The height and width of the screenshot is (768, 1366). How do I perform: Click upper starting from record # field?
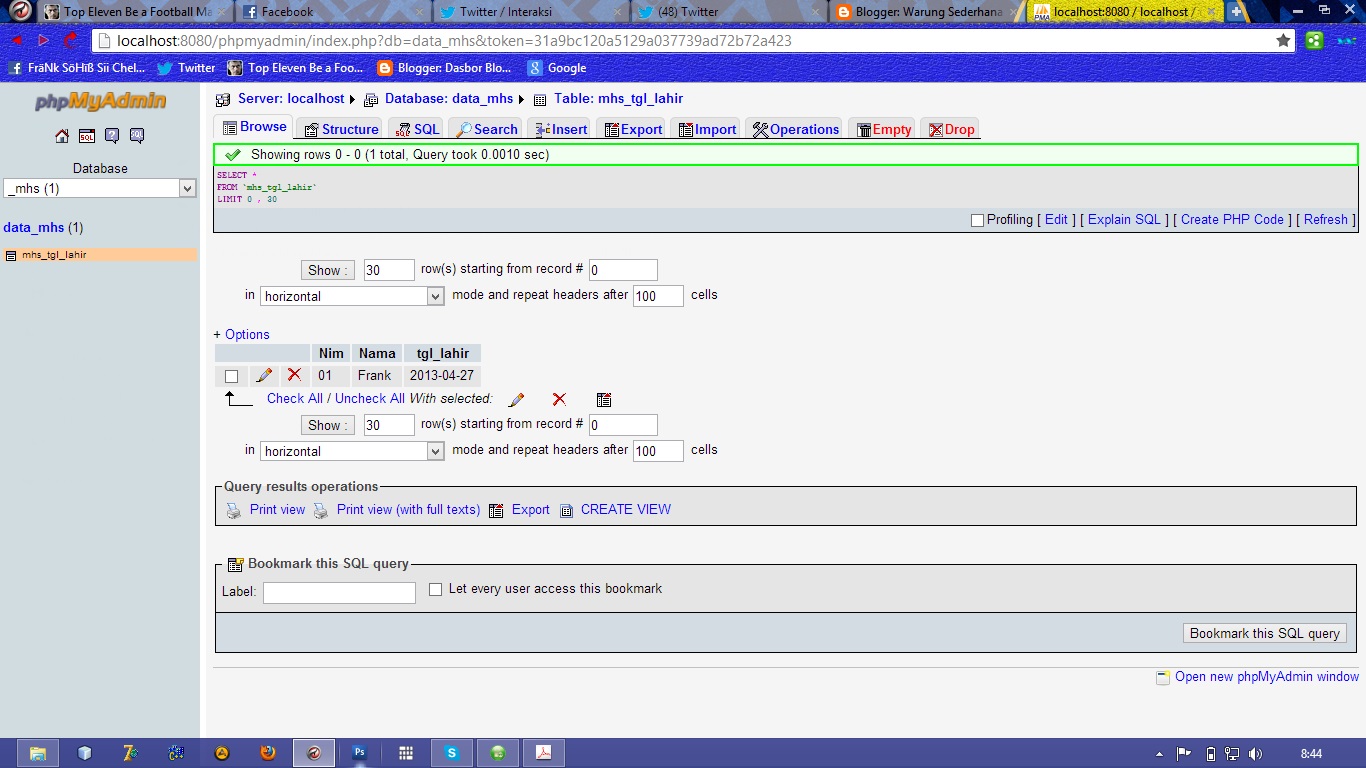(623, 270)
